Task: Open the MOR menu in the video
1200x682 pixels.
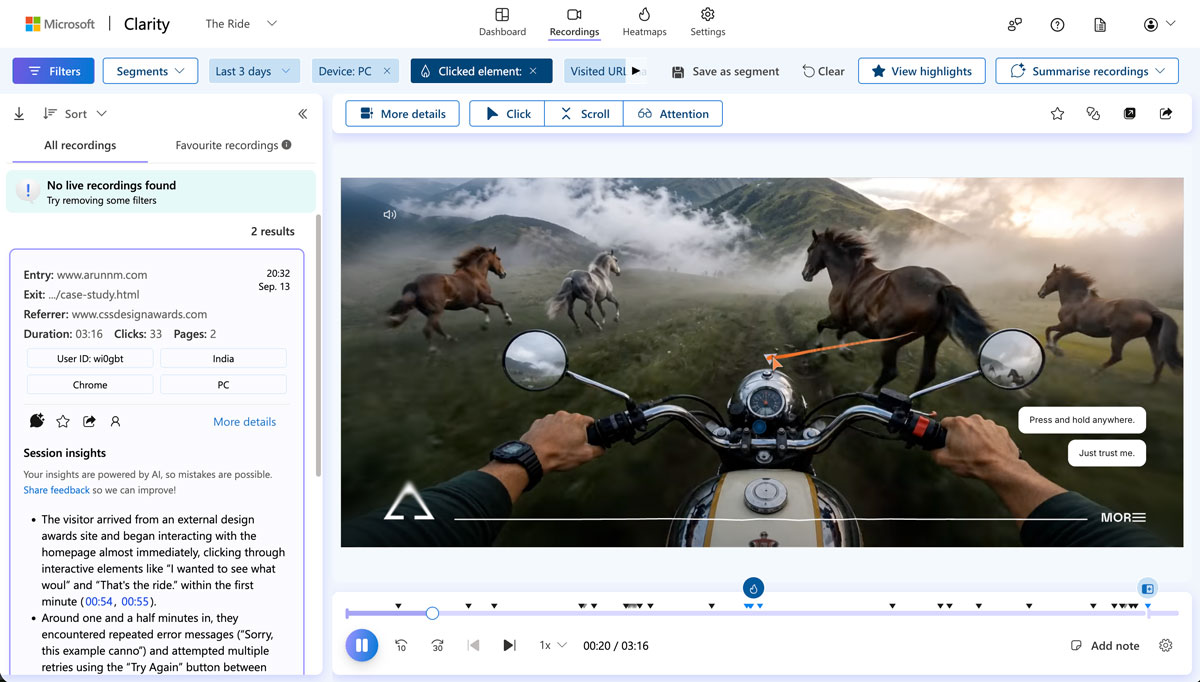Action: tap(1123, 517)
